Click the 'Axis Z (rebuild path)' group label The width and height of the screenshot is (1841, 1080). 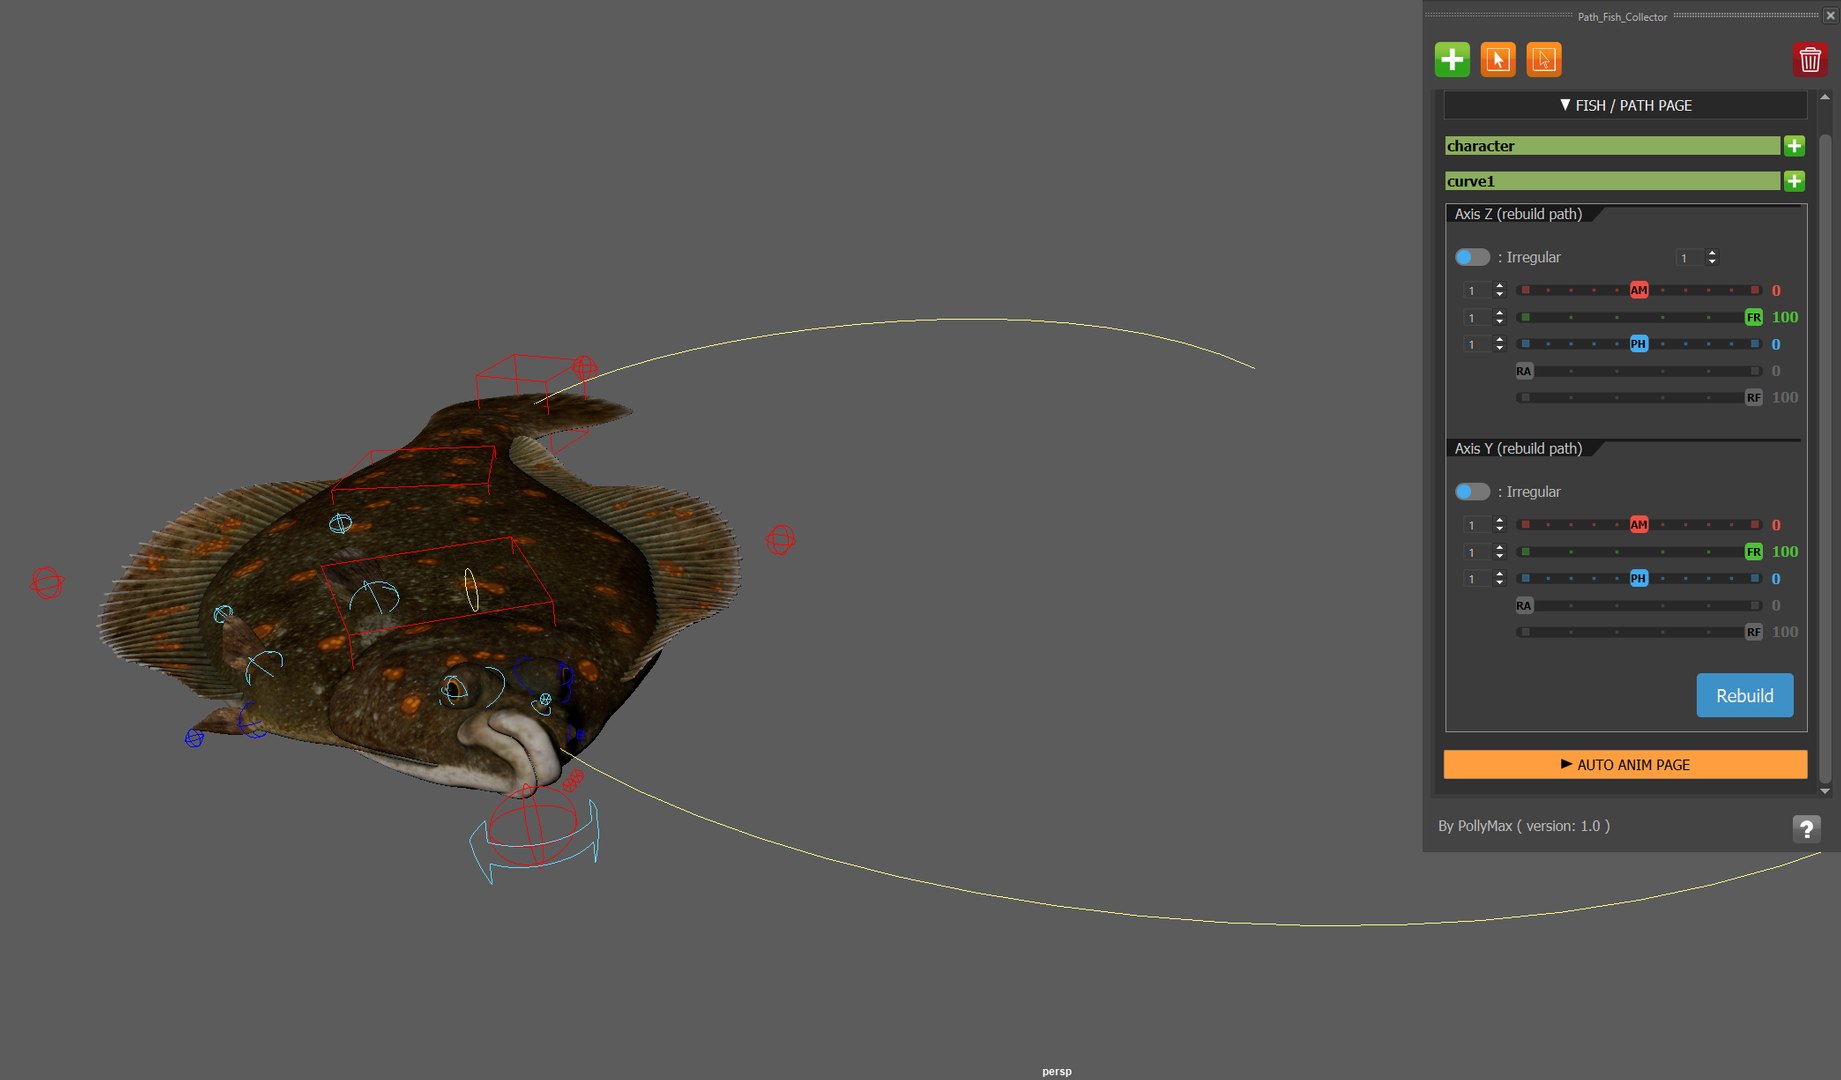[x=1518, y=214]
